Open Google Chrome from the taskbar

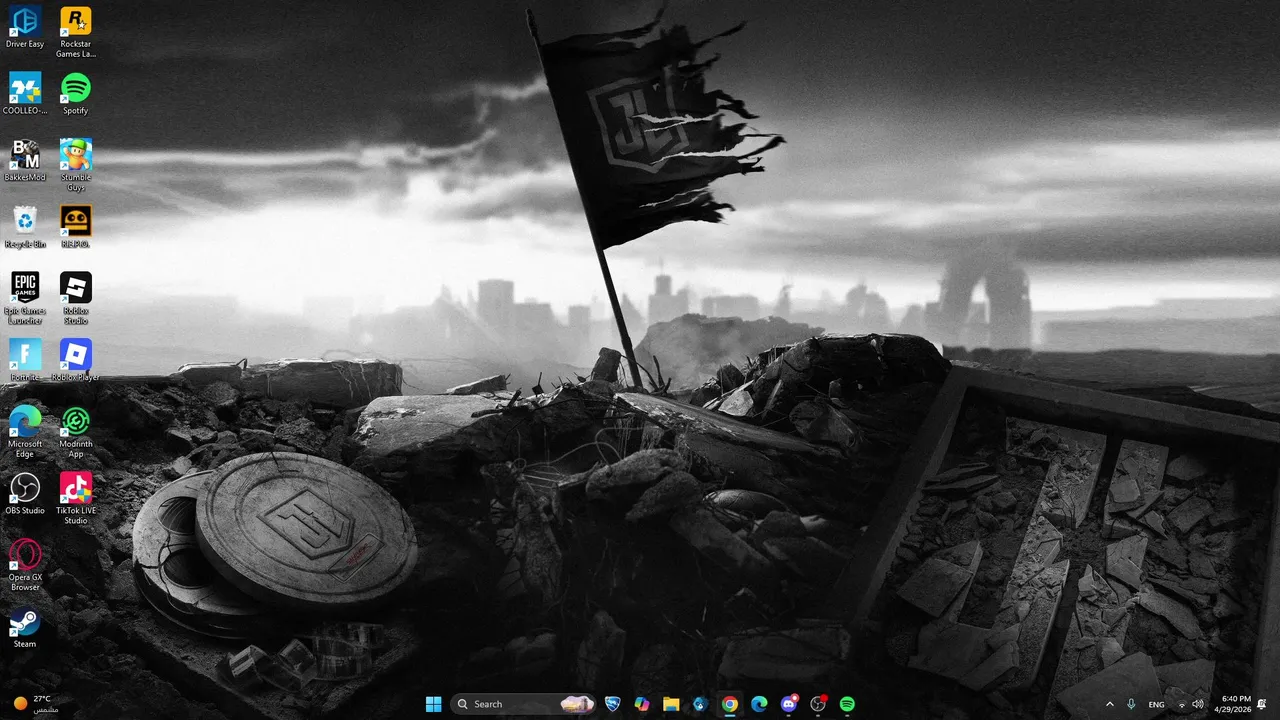point(730,704)
